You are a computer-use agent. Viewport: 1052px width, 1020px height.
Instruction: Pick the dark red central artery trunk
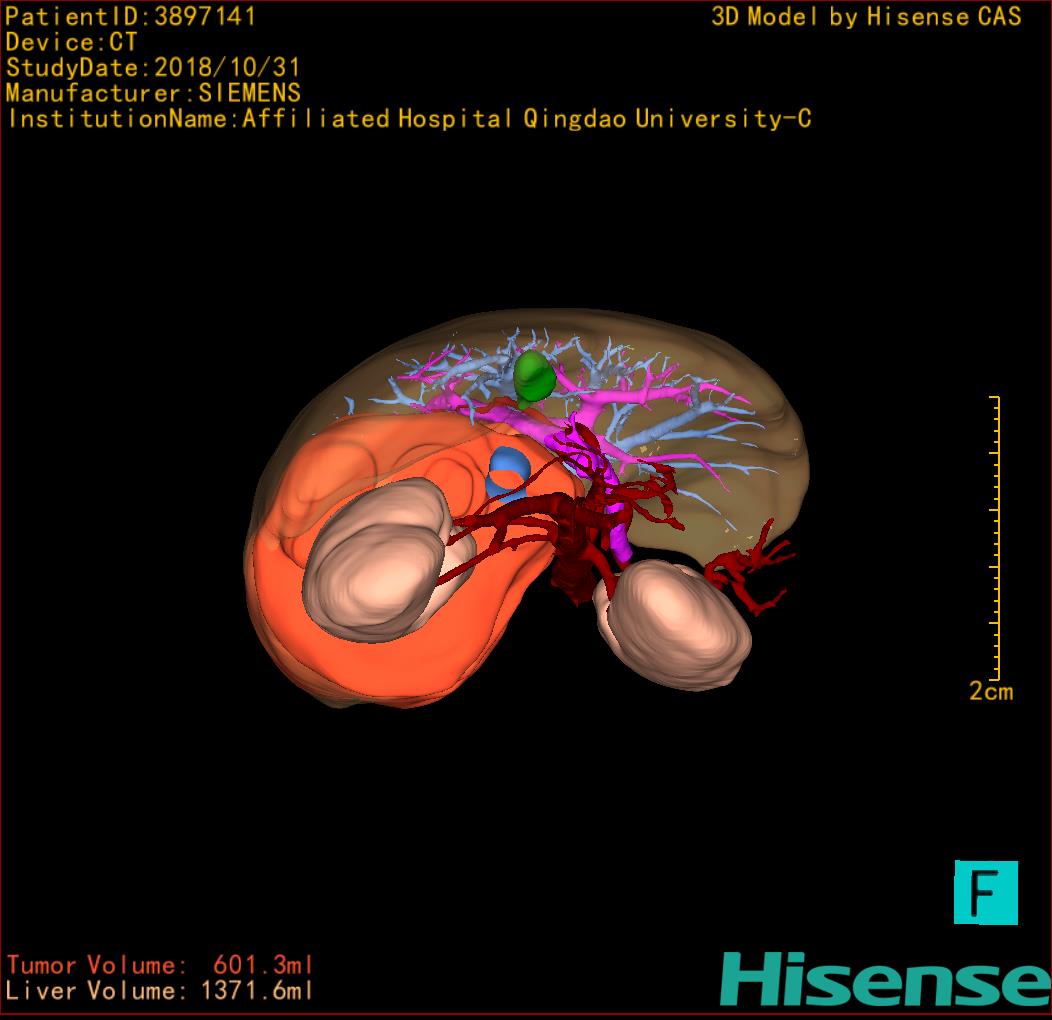[578, 560]
